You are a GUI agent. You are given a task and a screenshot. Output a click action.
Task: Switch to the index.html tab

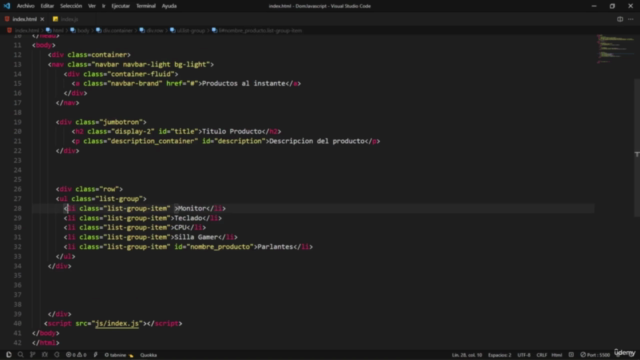coord(24,19)
